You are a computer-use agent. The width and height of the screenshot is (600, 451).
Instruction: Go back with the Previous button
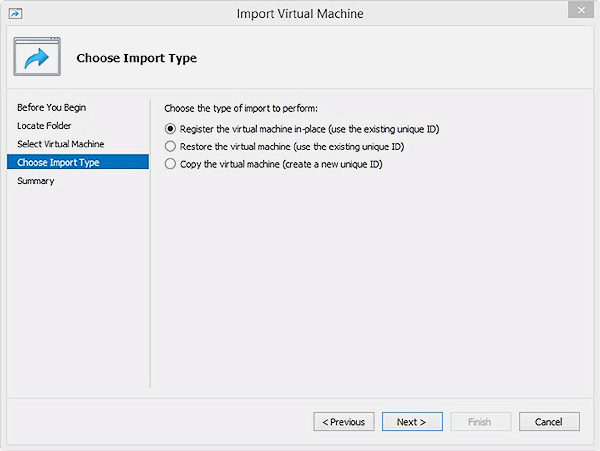point(344,422)
